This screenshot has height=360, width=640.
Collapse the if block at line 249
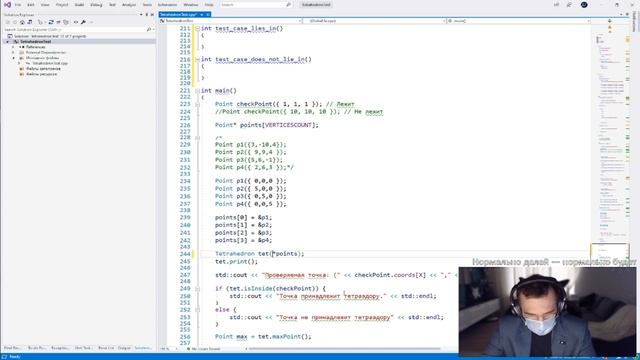[x=198, y=289]
